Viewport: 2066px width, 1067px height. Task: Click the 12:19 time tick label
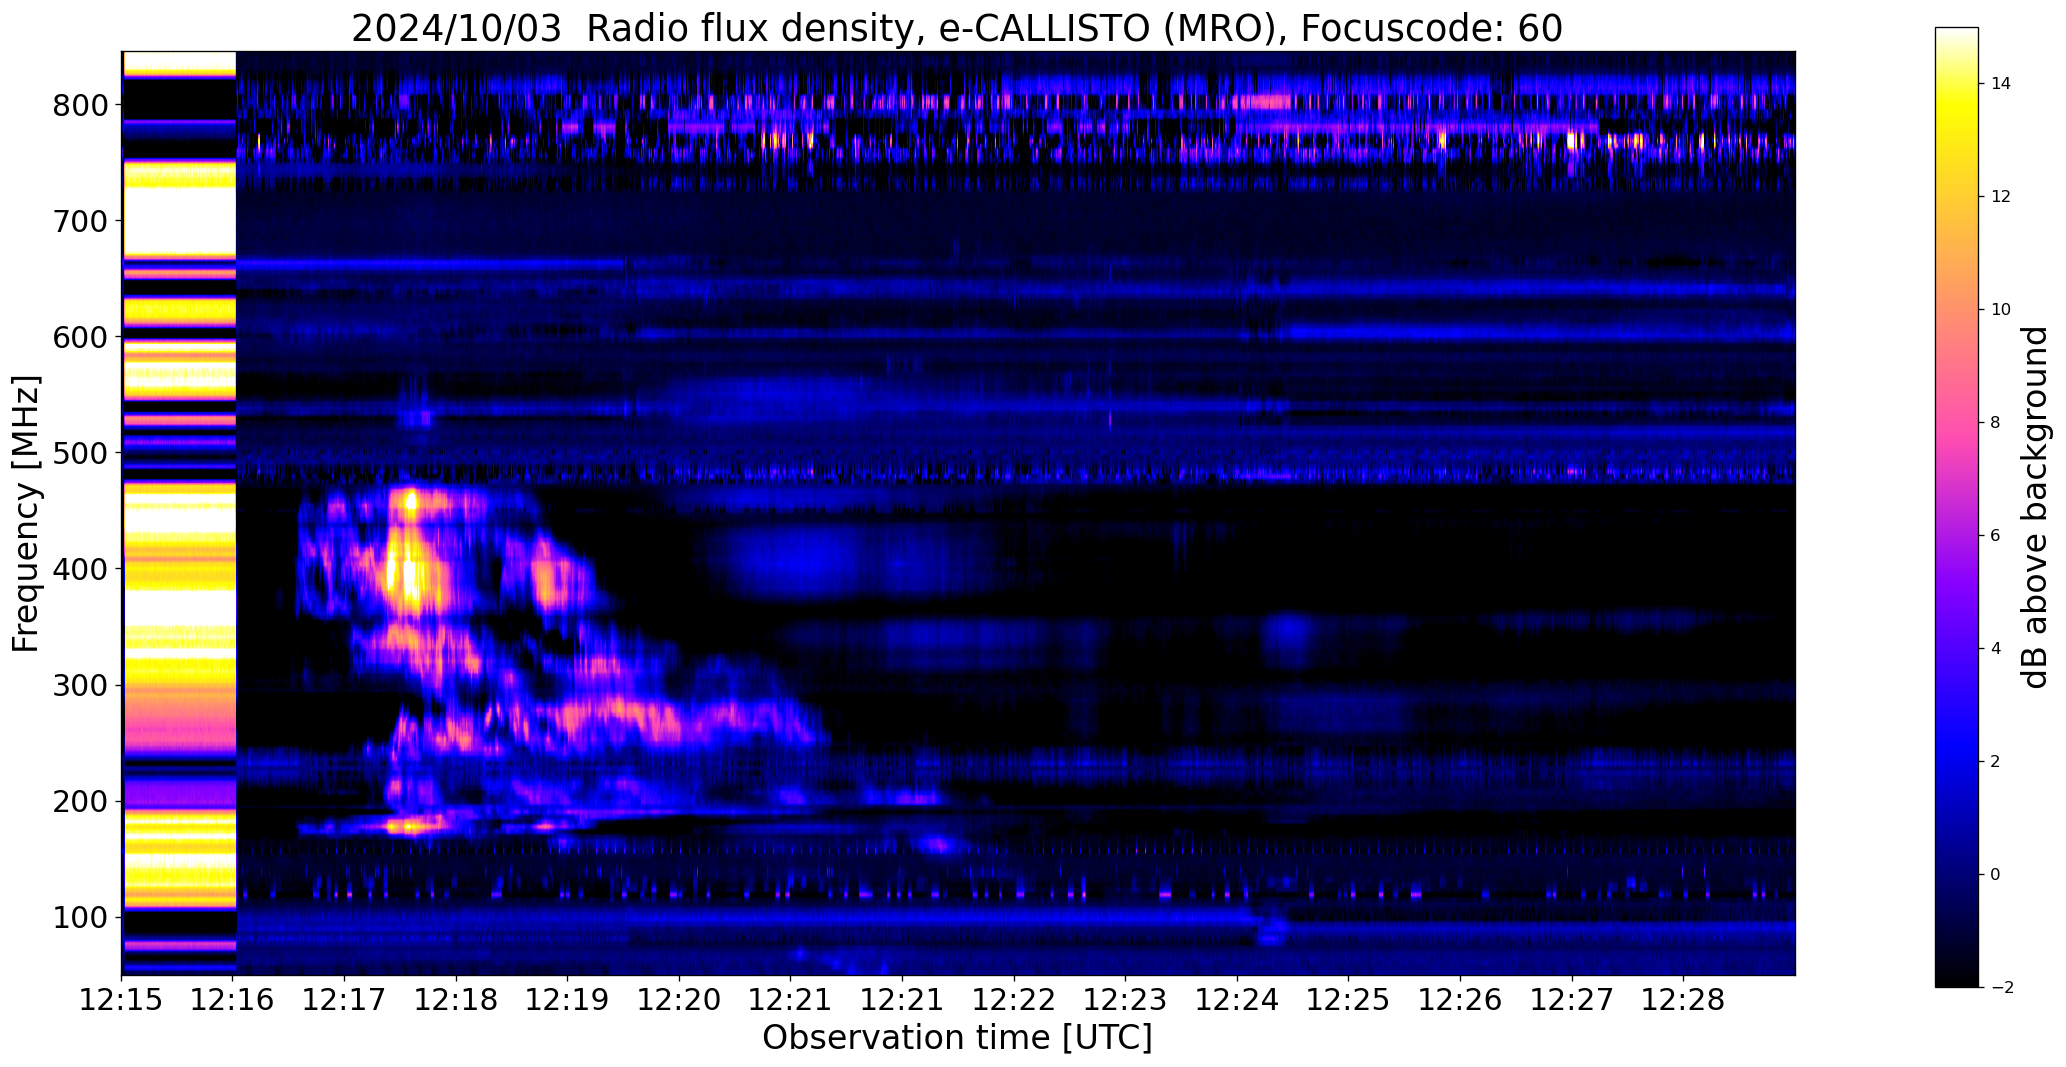pyautogui.click(x=568, y=999)
